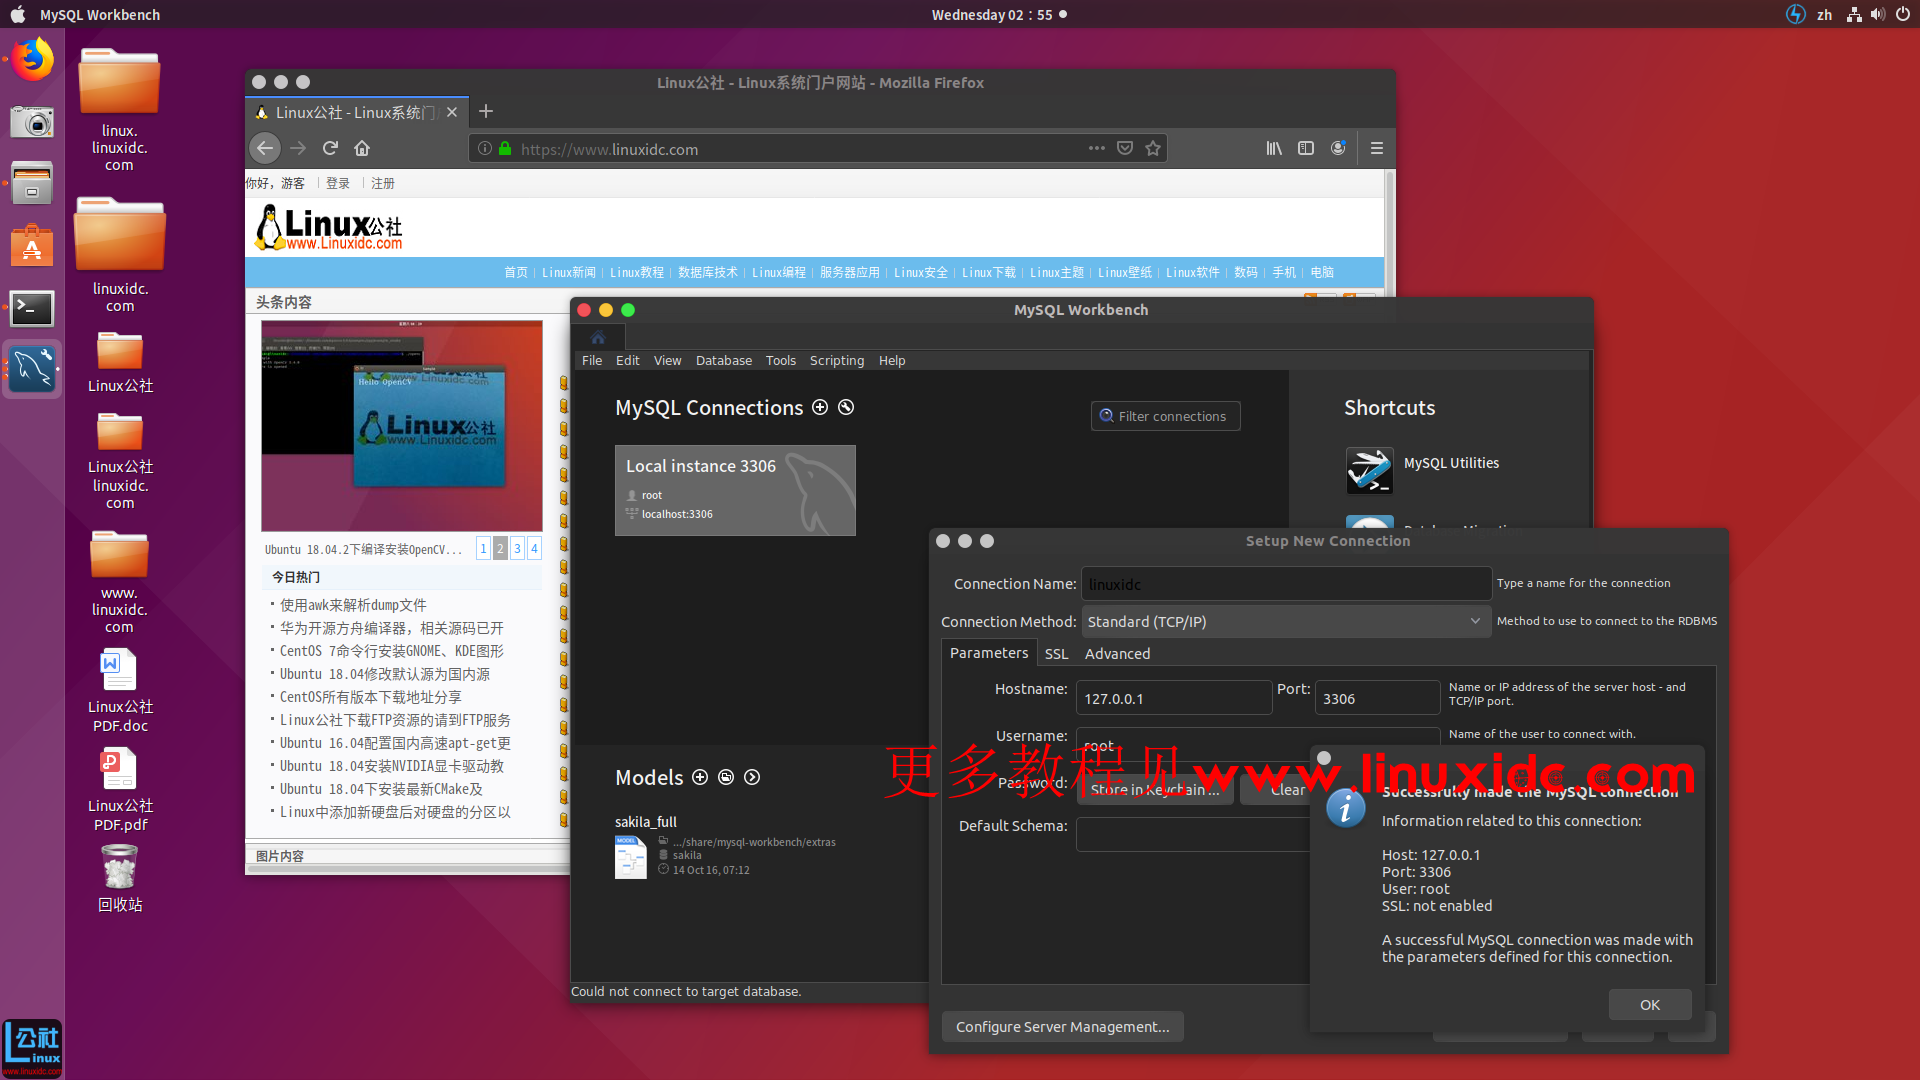Screen dimensions: 1920x1080
Task: Open Firefox page actions ellipsis
Action: pos(1097,148)
